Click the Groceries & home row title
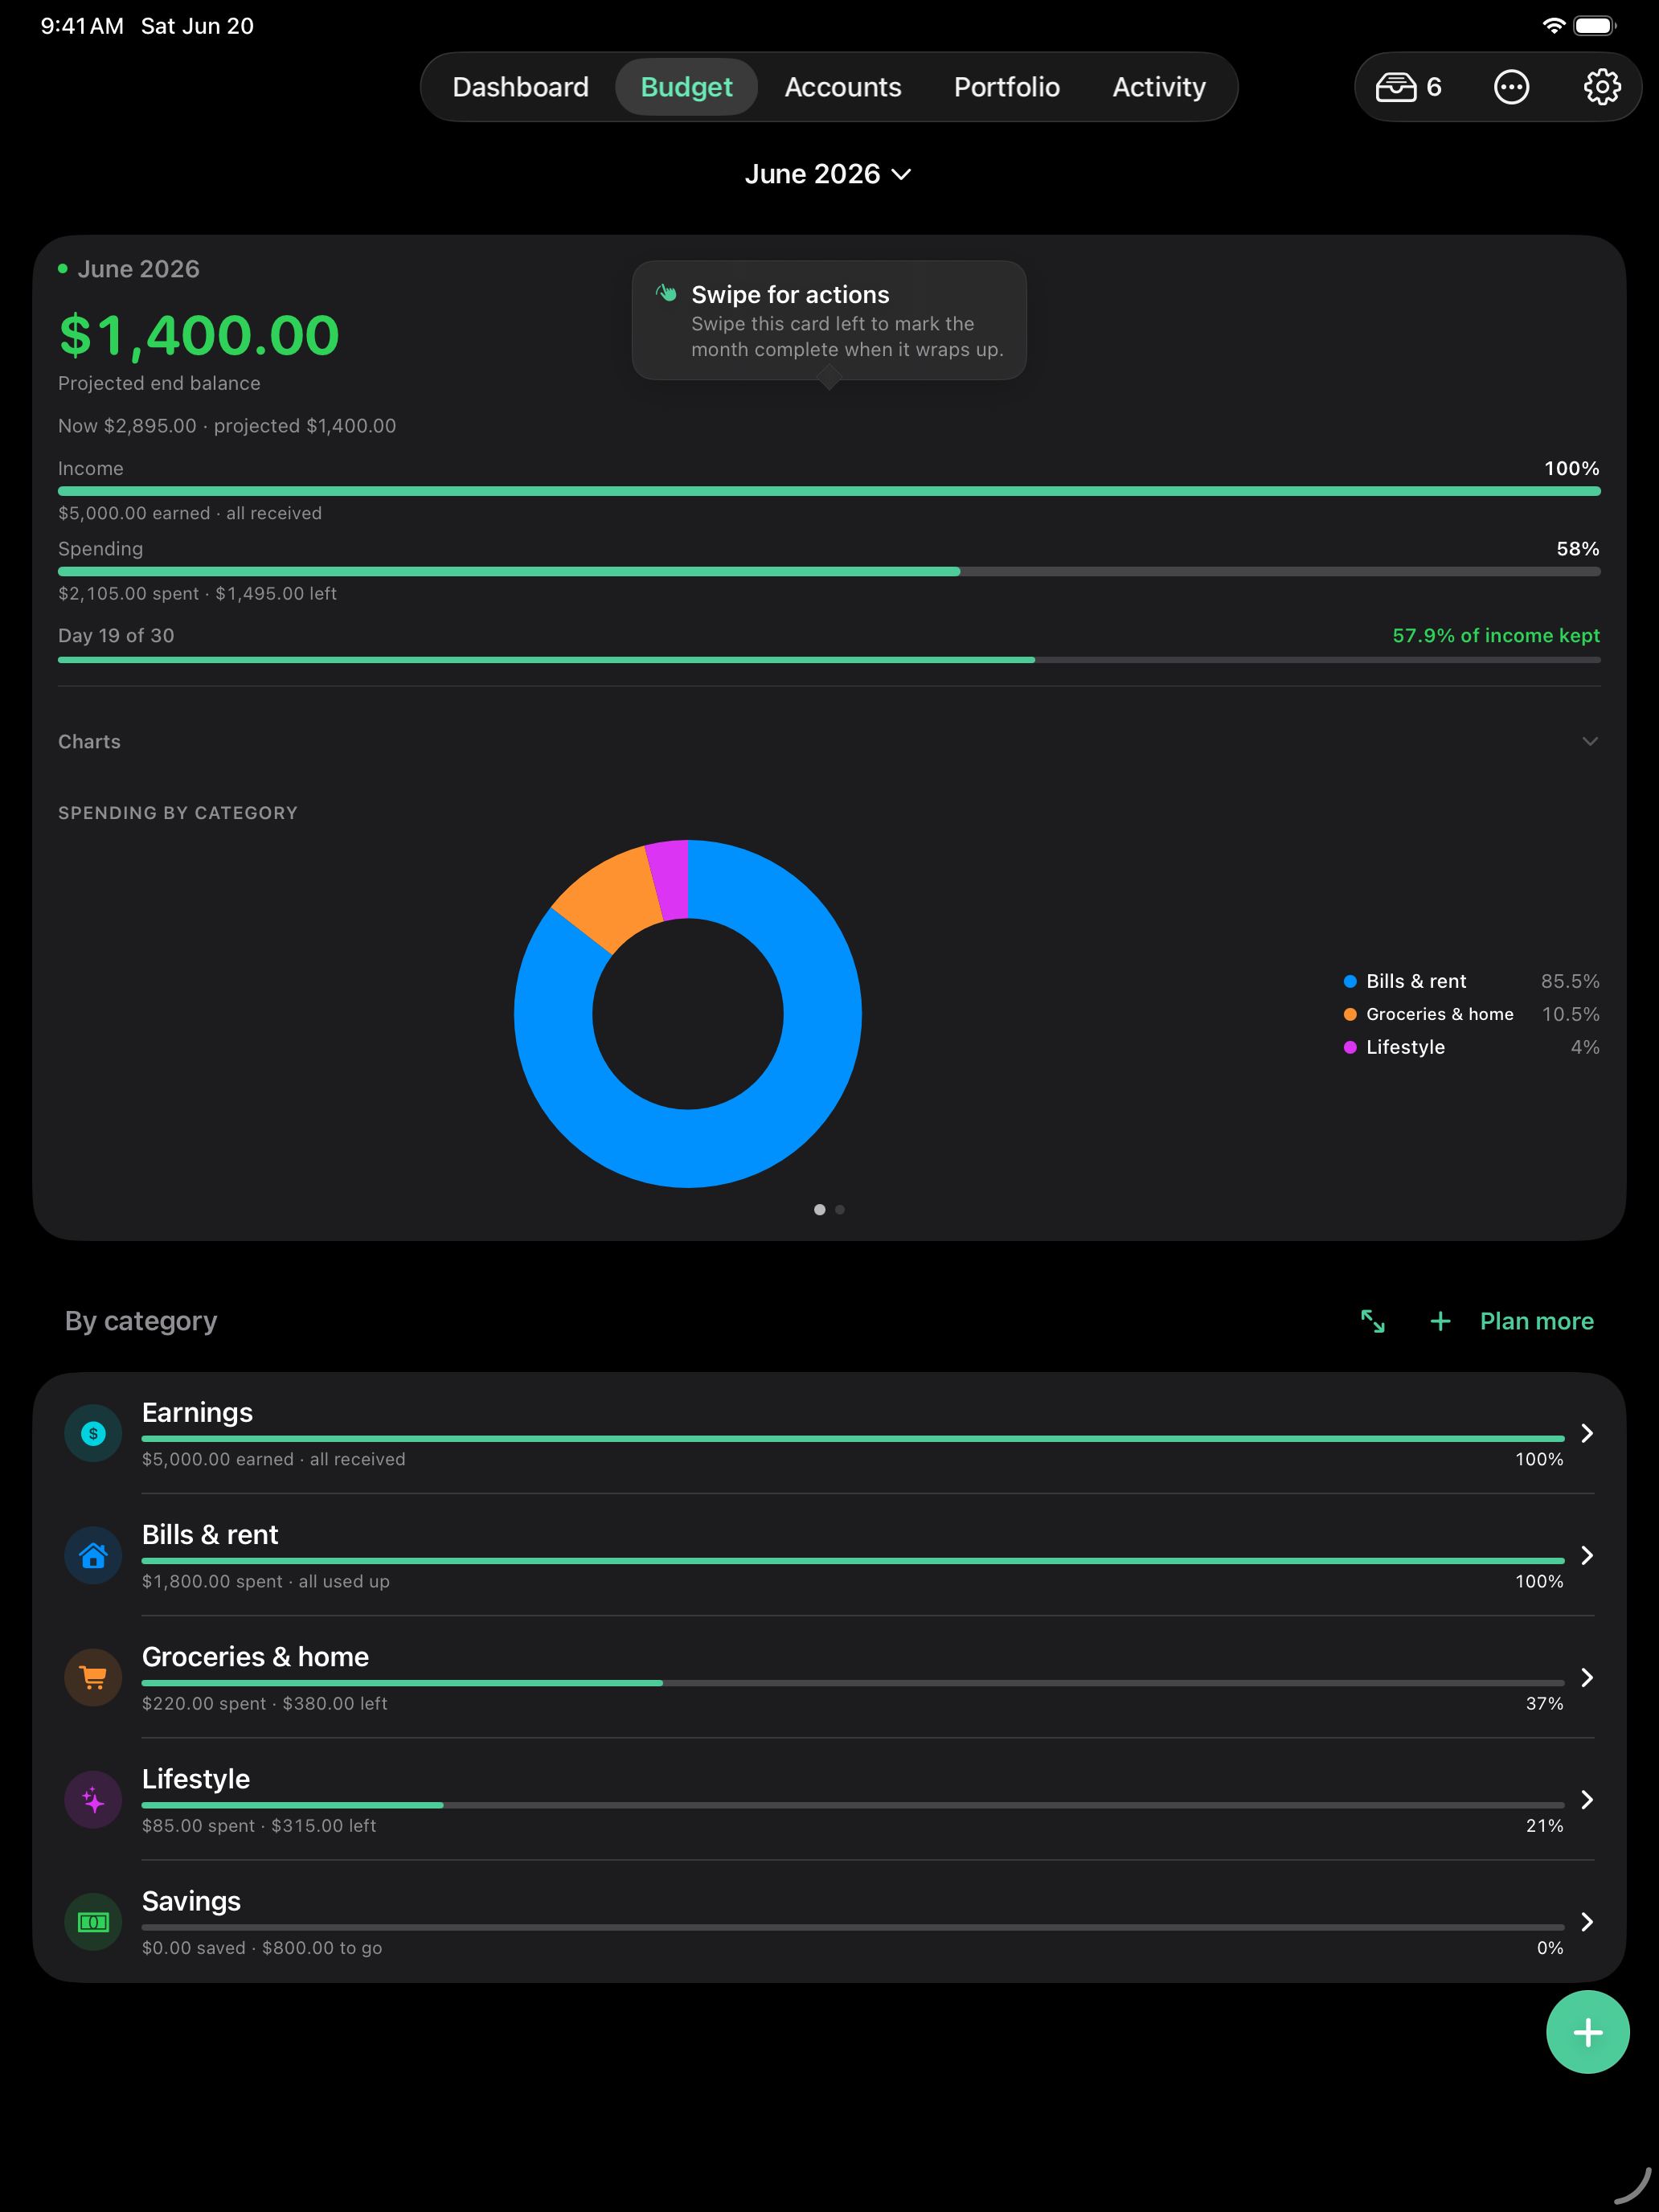Image resolution: width=1659 pixels, height=2212 pixels. [x=255, y=1656]
